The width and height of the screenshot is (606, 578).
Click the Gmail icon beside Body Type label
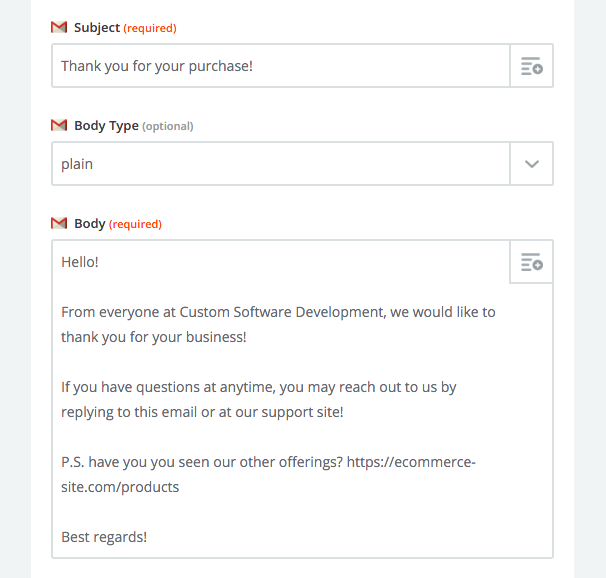pos(59,125)
